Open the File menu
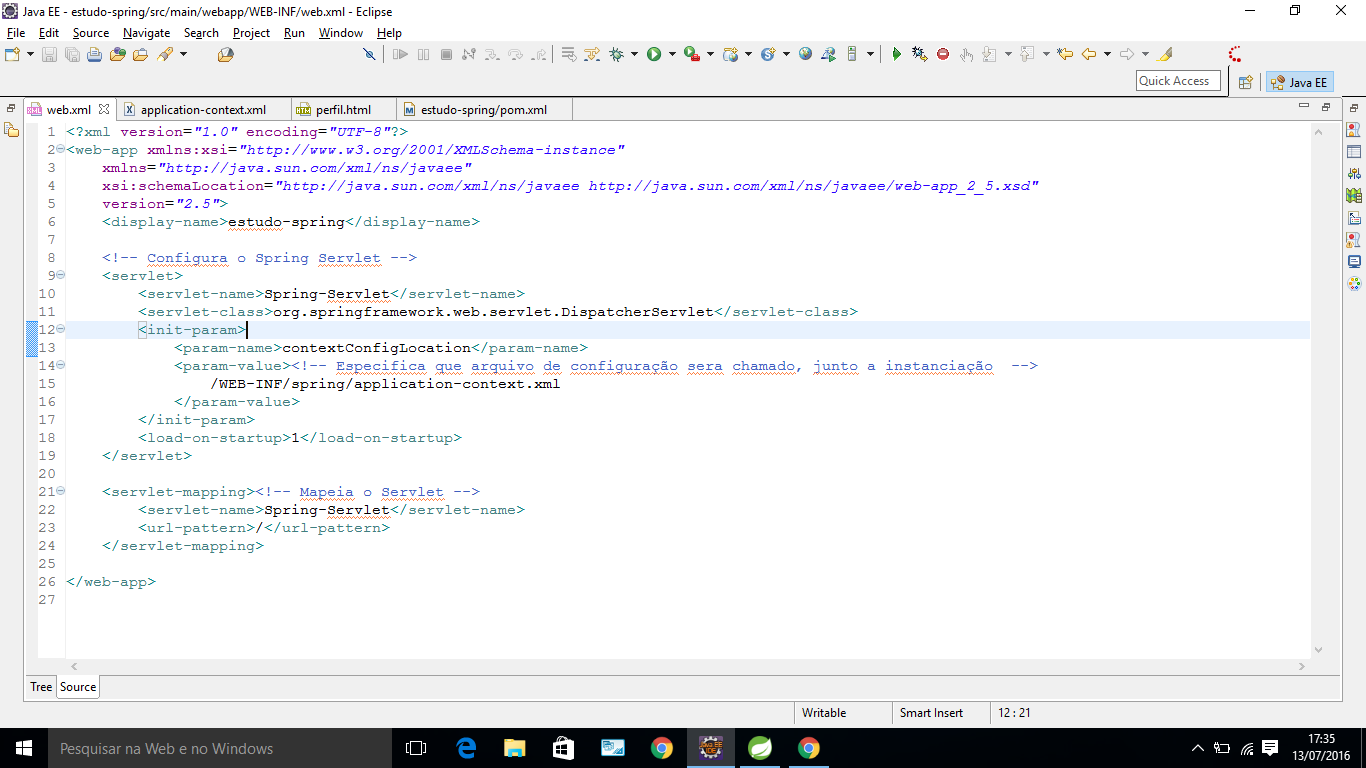This screenshot has height=768, width=1366. [x=16, y=33]
